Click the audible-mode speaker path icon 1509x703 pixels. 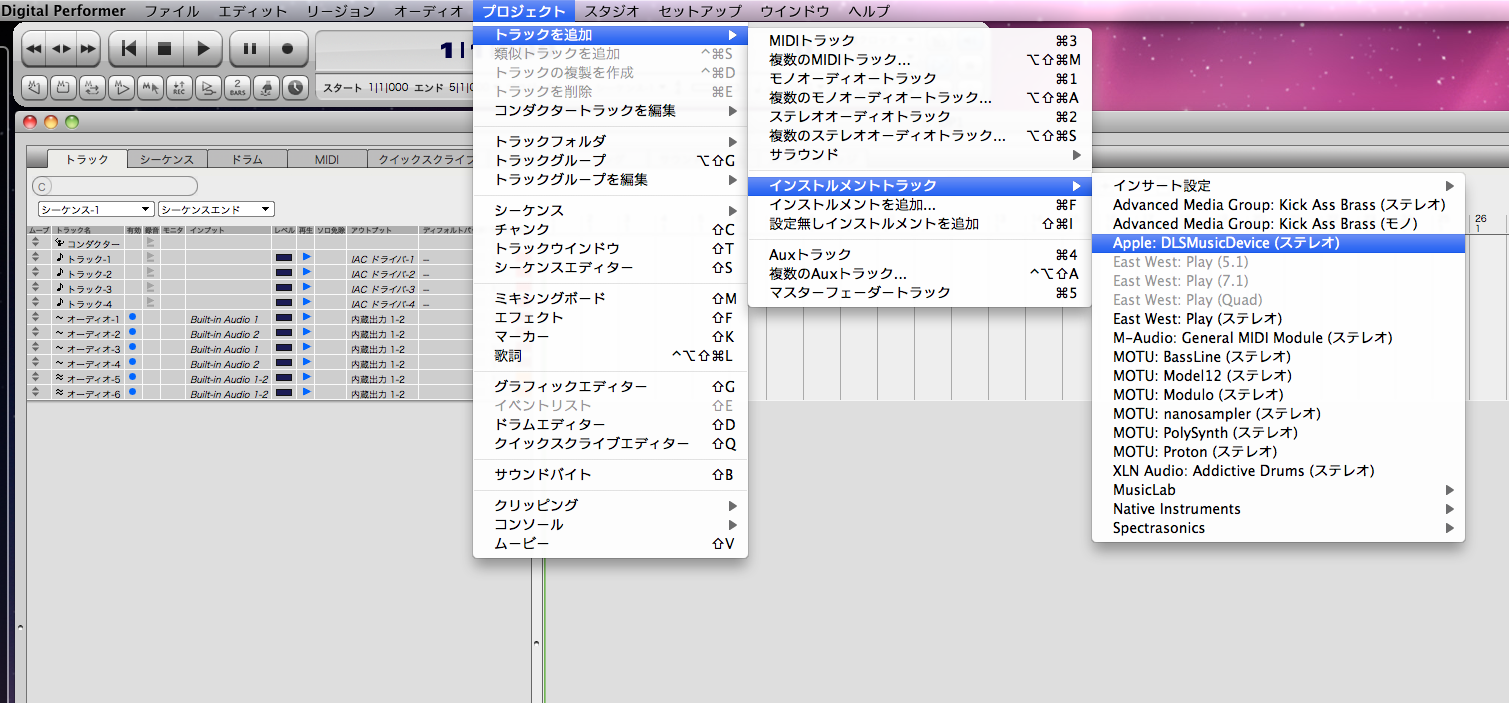tap(208, 87)
